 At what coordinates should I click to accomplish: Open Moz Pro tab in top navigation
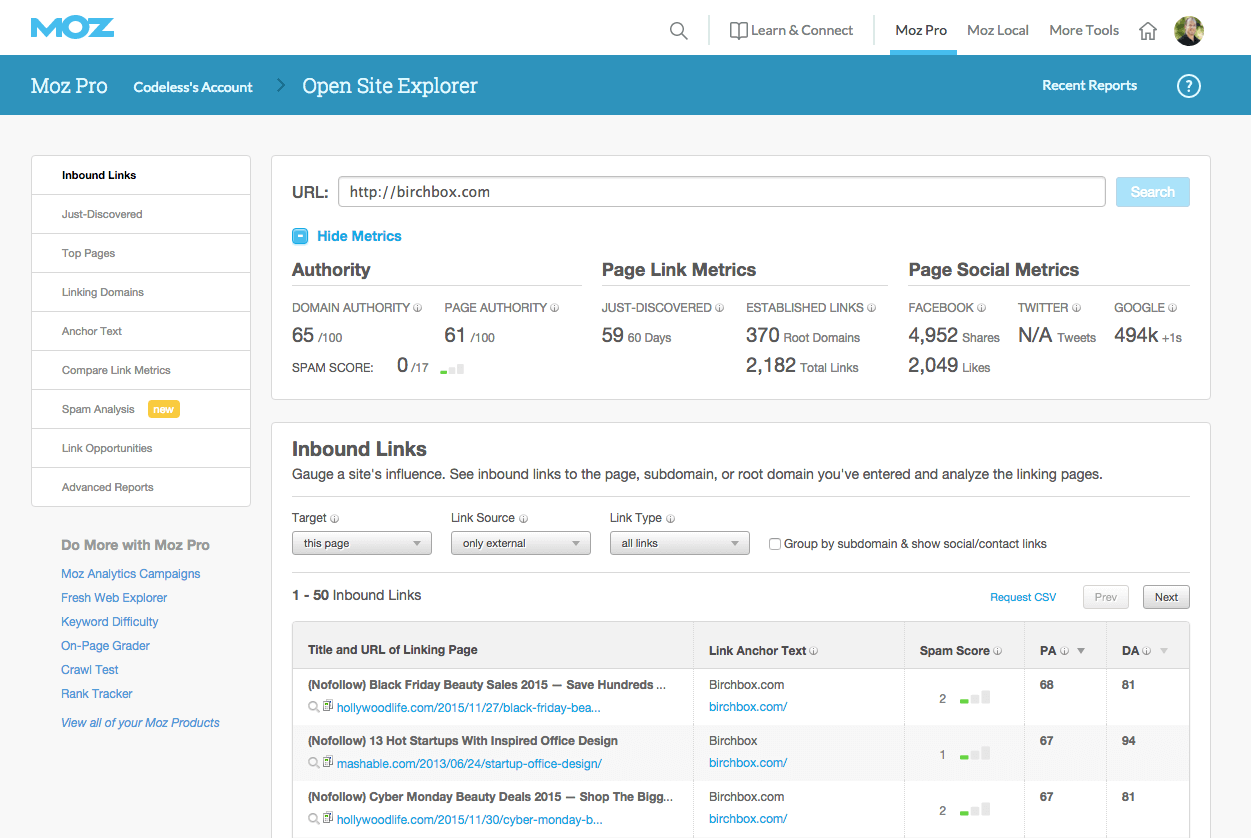[921, 30]
